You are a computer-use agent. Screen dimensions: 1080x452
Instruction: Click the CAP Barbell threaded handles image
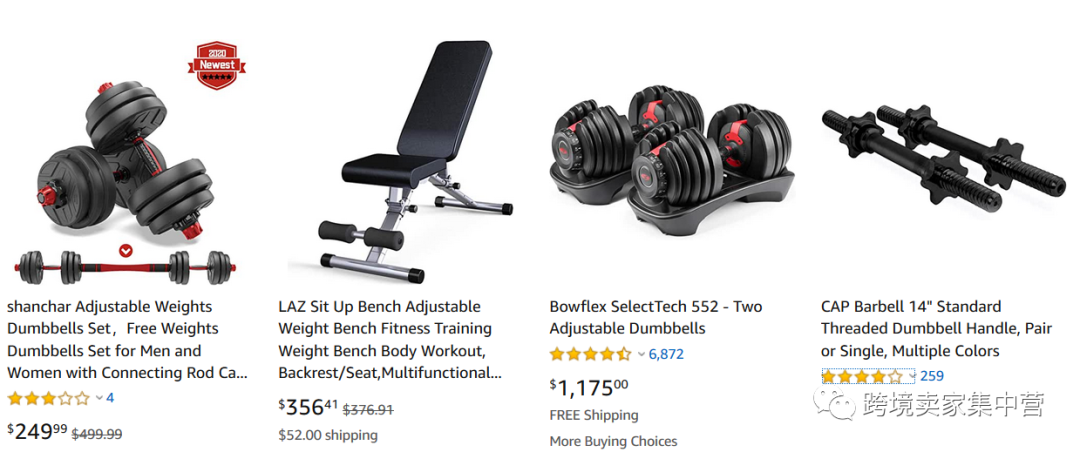pyautogui.click(x=944, y=157)
